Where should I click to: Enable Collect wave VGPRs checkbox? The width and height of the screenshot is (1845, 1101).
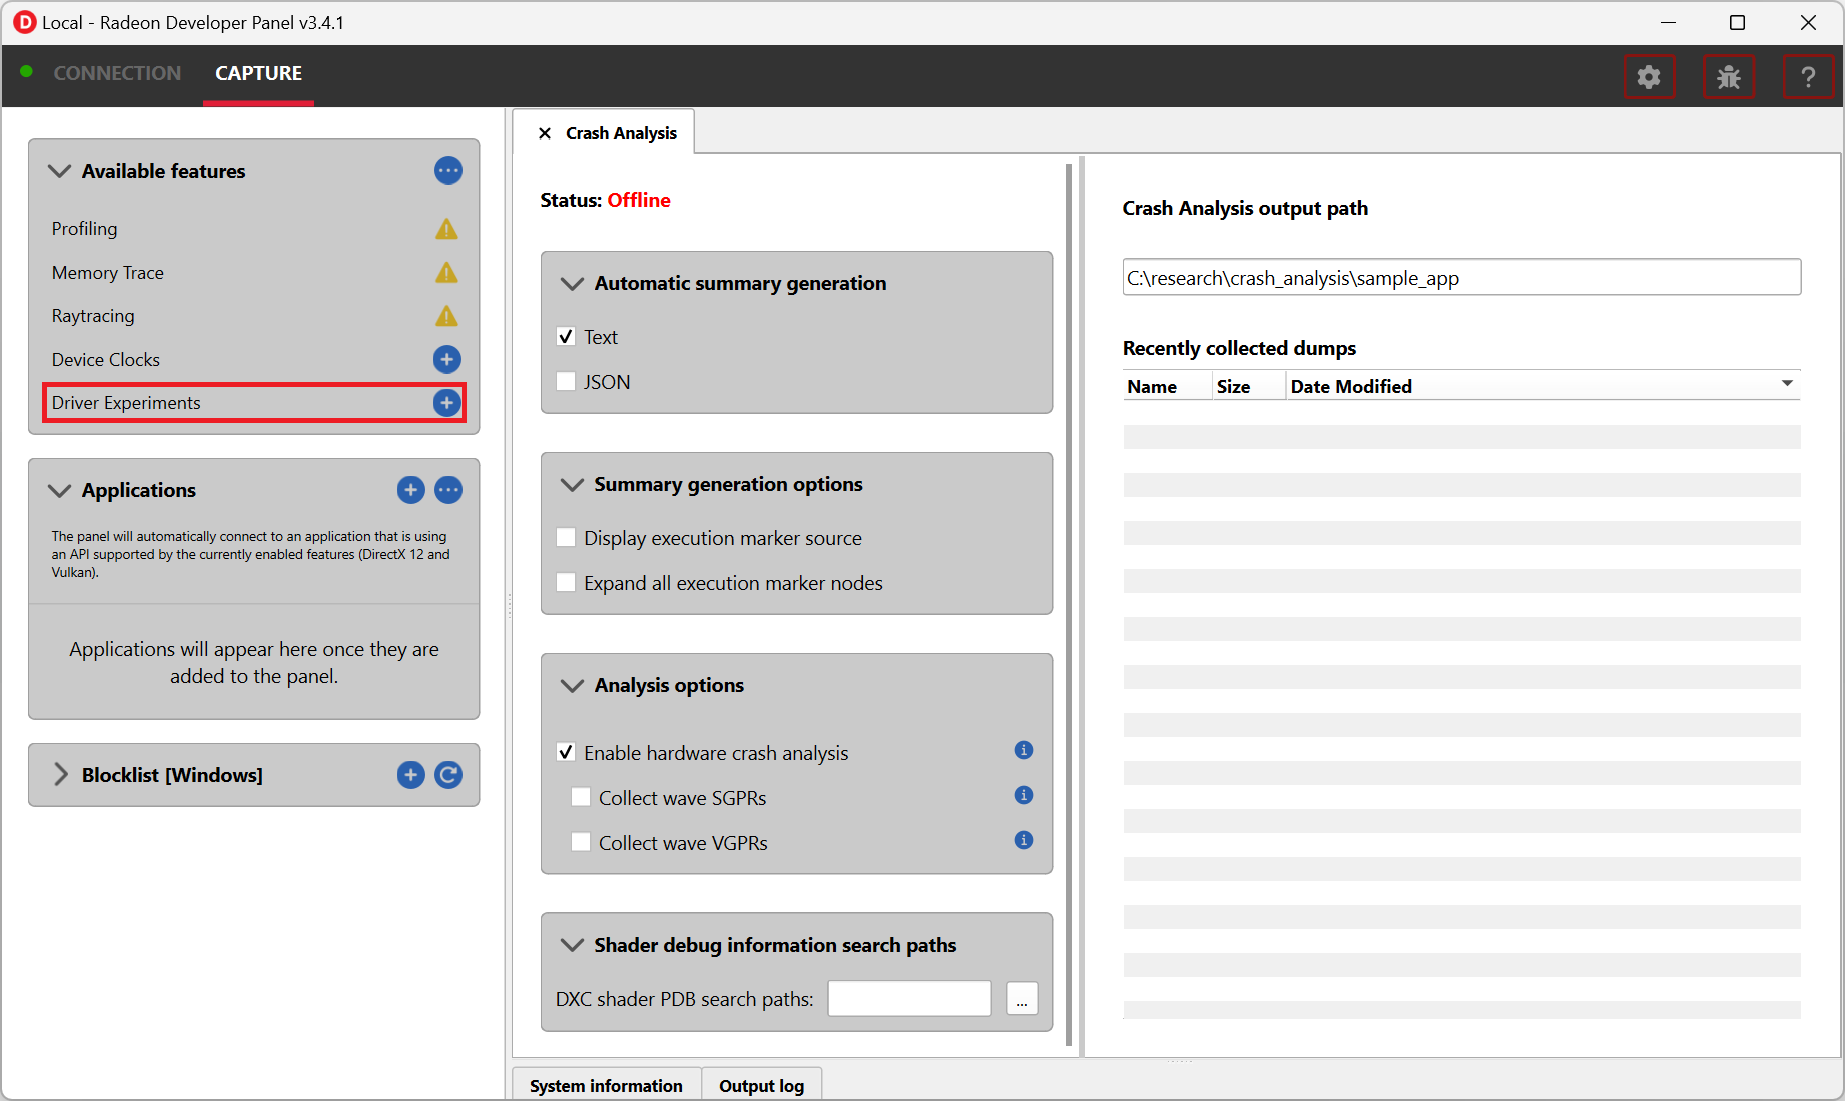581,843
